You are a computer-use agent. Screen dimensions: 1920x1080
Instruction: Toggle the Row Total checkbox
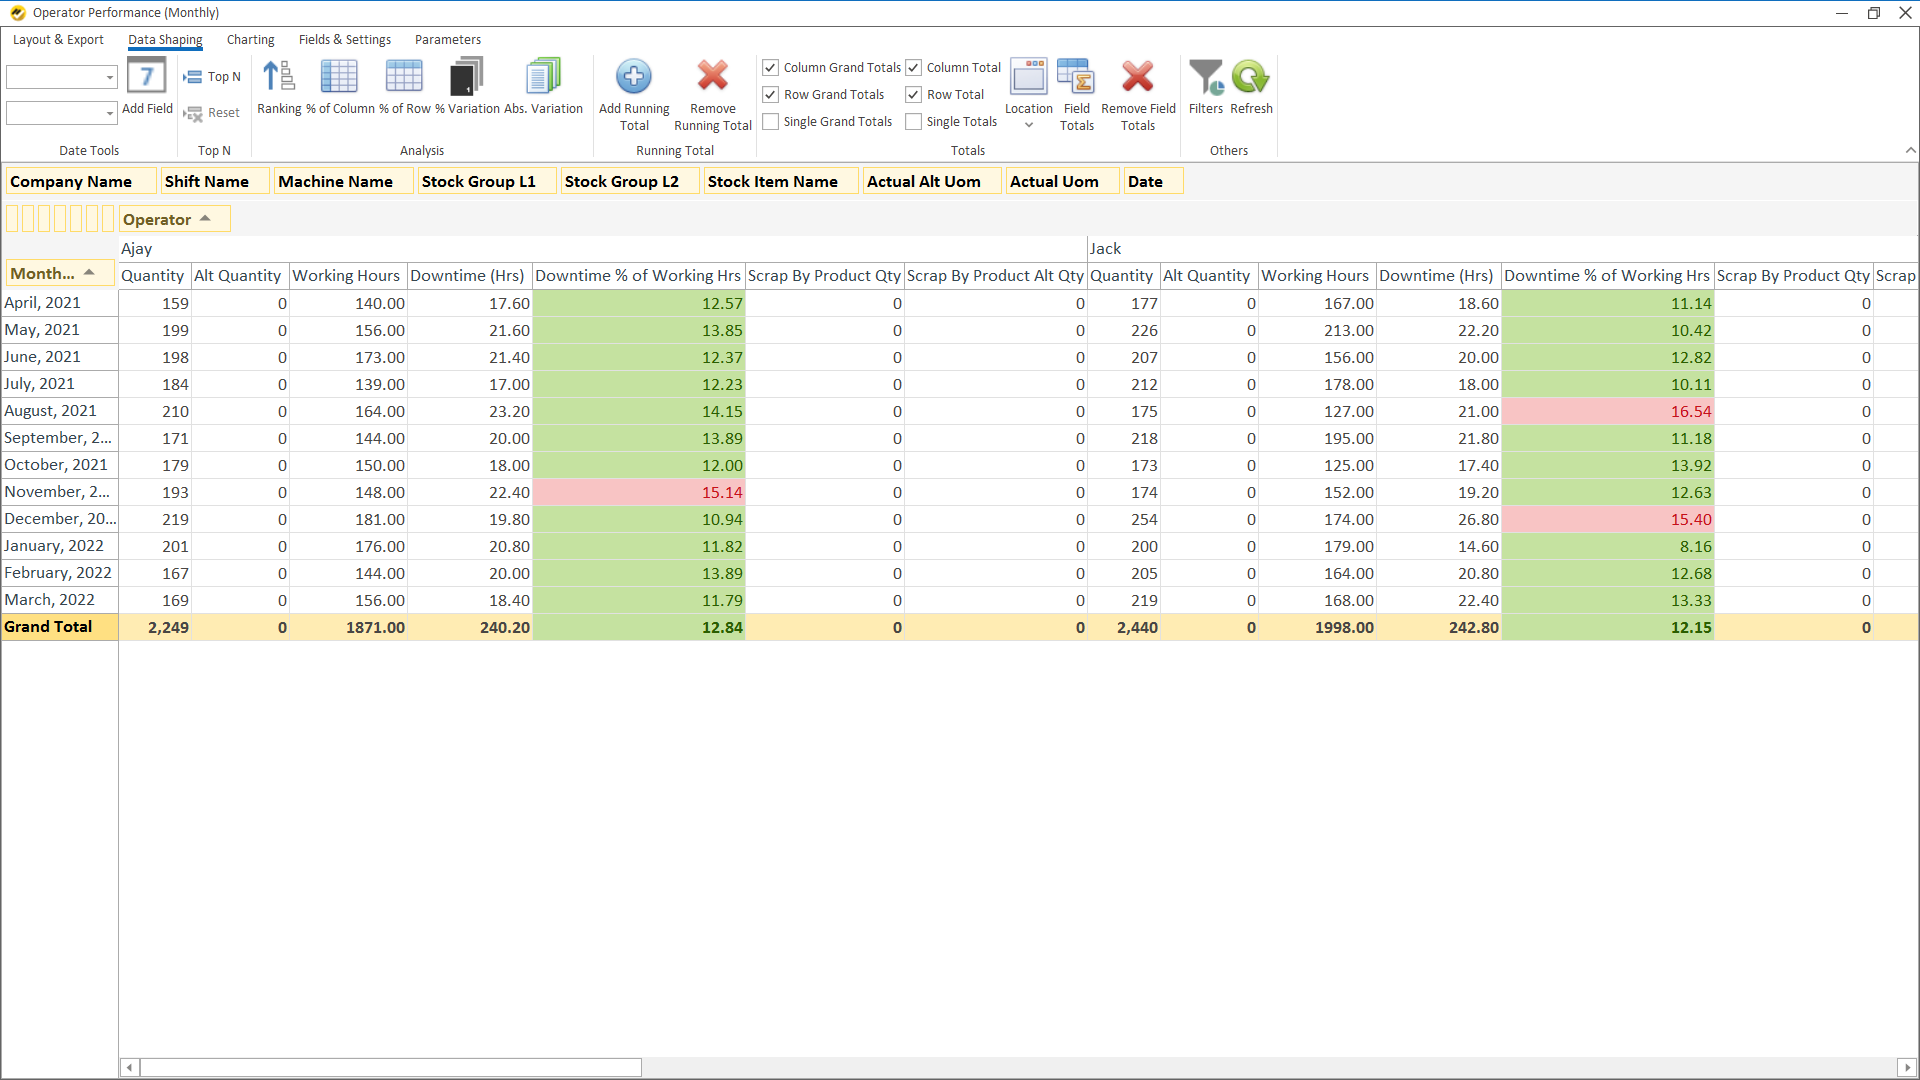[914, 95]
